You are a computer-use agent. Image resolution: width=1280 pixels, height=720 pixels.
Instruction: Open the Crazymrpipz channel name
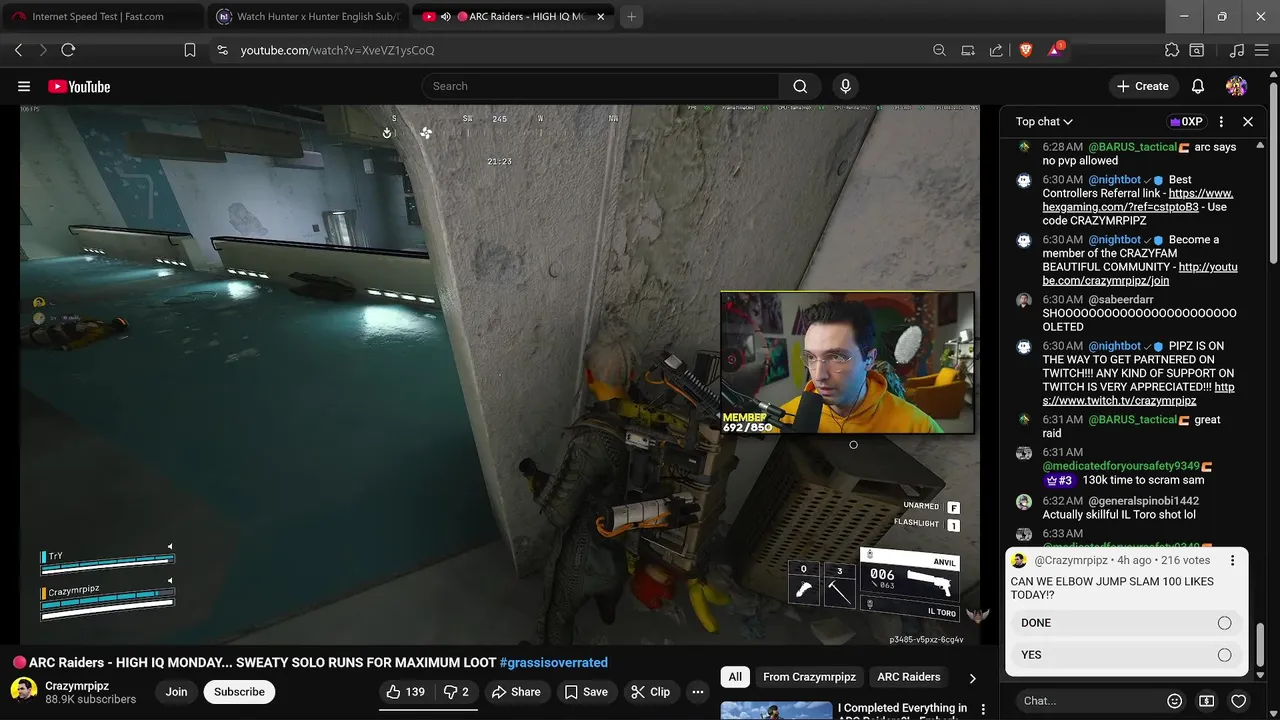(77, 686)
